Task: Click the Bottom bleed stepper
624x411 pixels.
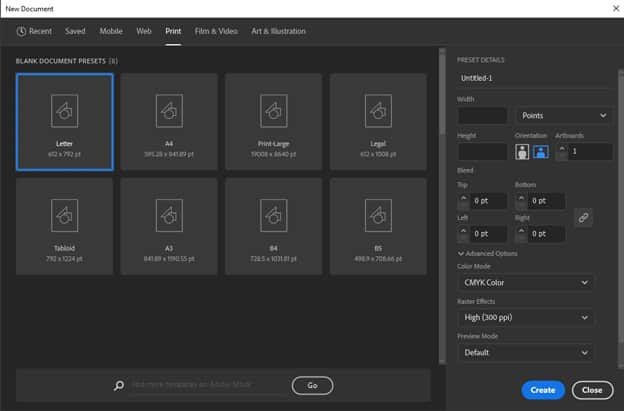Action: [521, 201]
